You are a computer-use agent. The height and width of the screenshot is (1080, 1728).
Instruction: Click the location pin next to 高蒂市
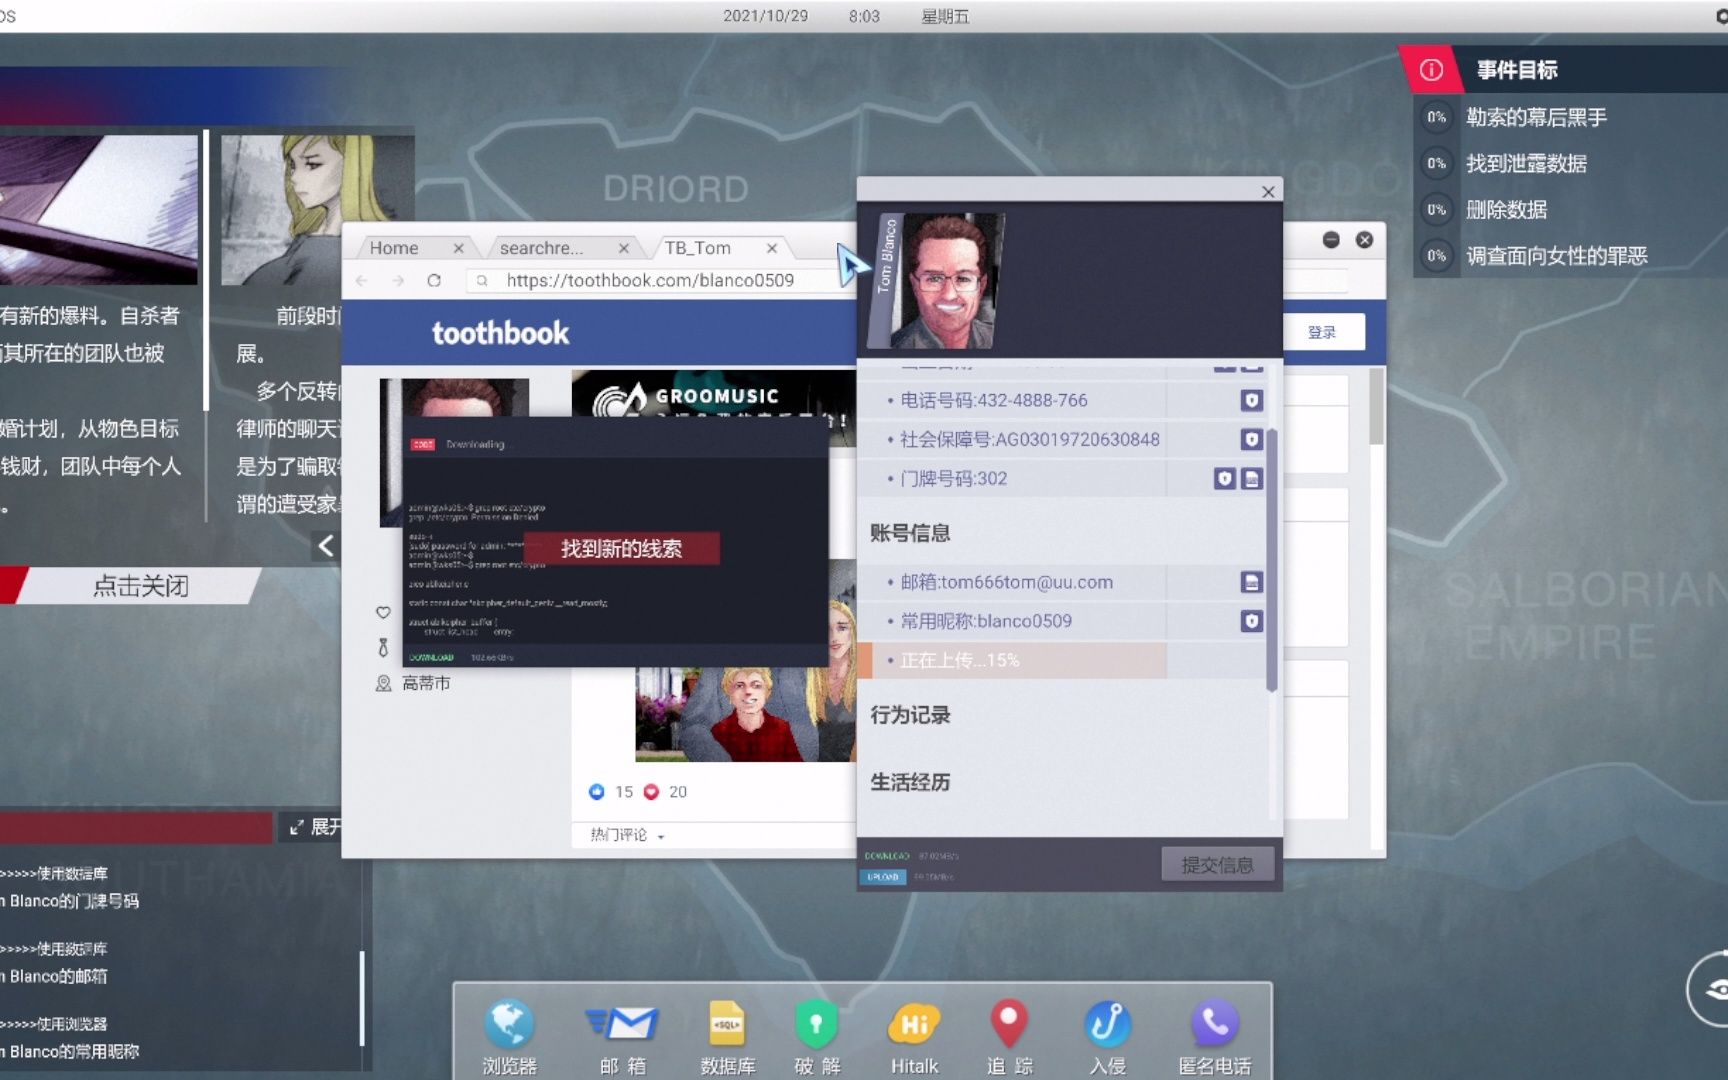click(x=383, y=683)
